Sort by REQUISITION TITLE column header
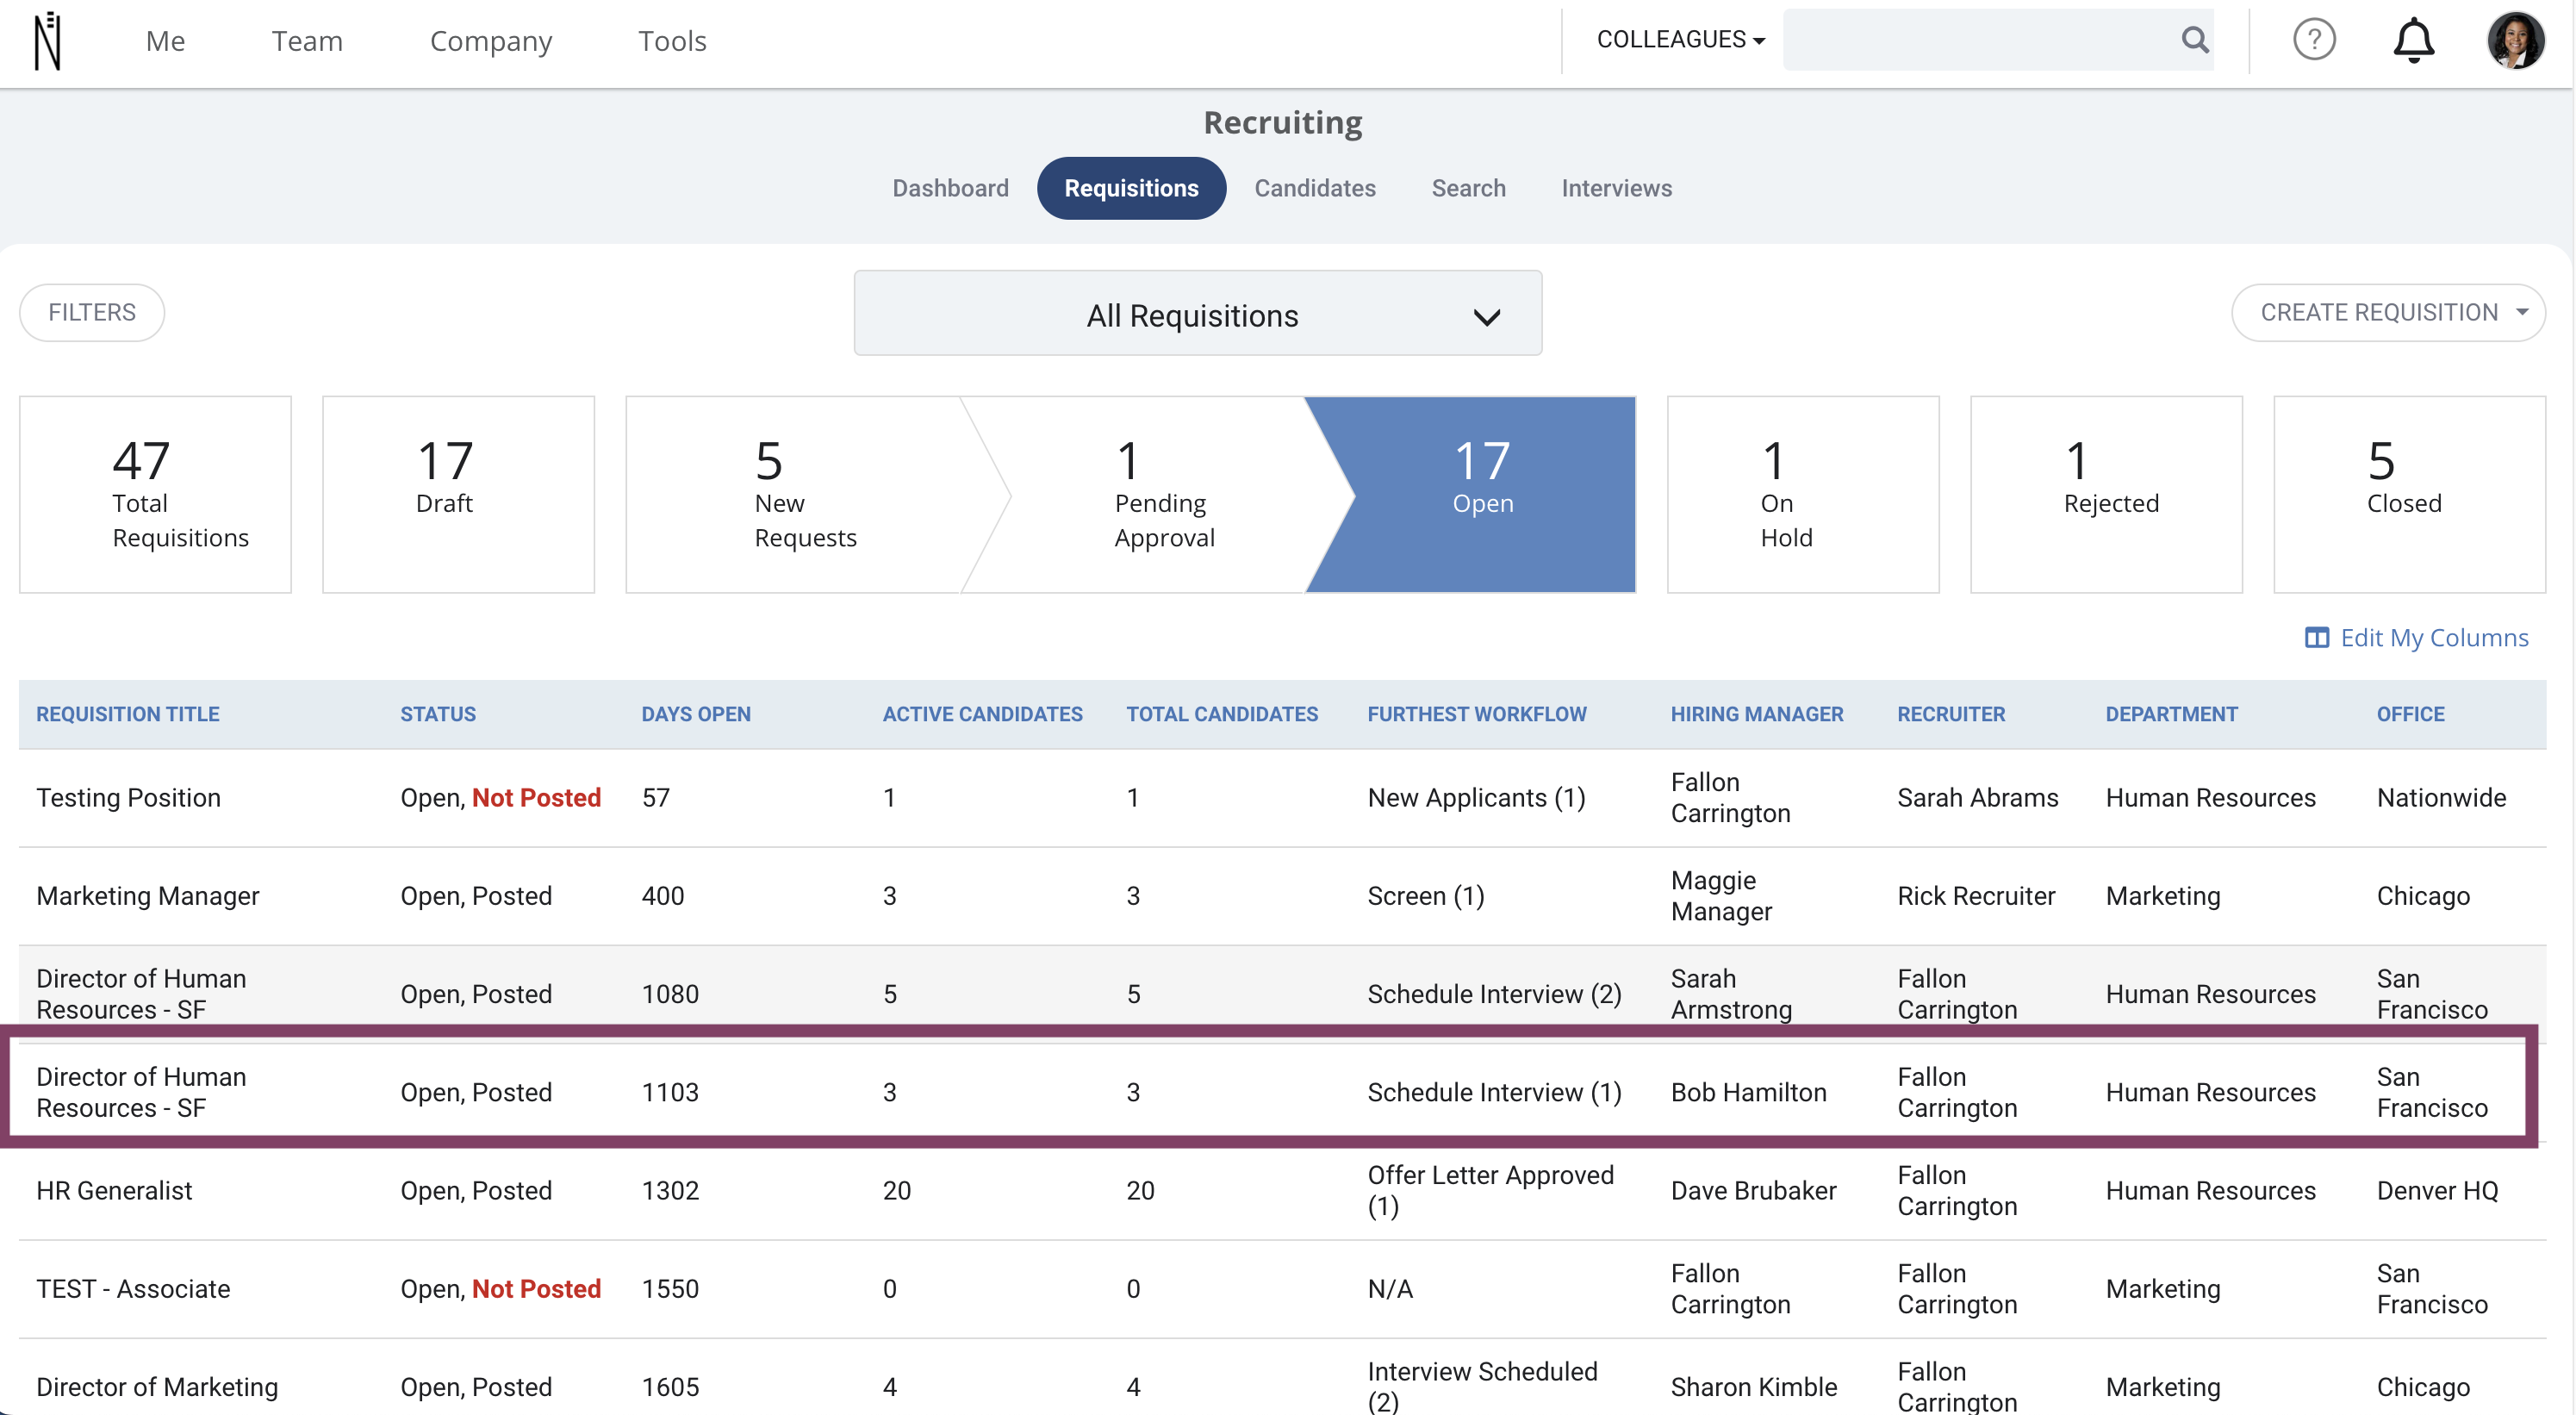 pos(128,714)
